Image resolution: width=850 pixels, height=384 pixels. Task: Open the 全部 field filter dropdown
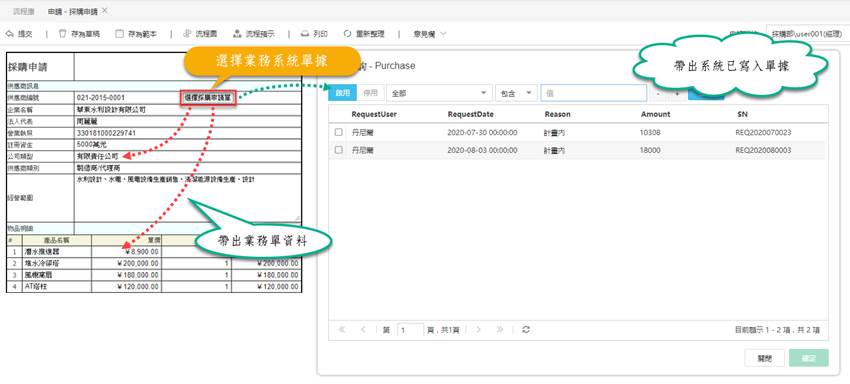[439, 93]
